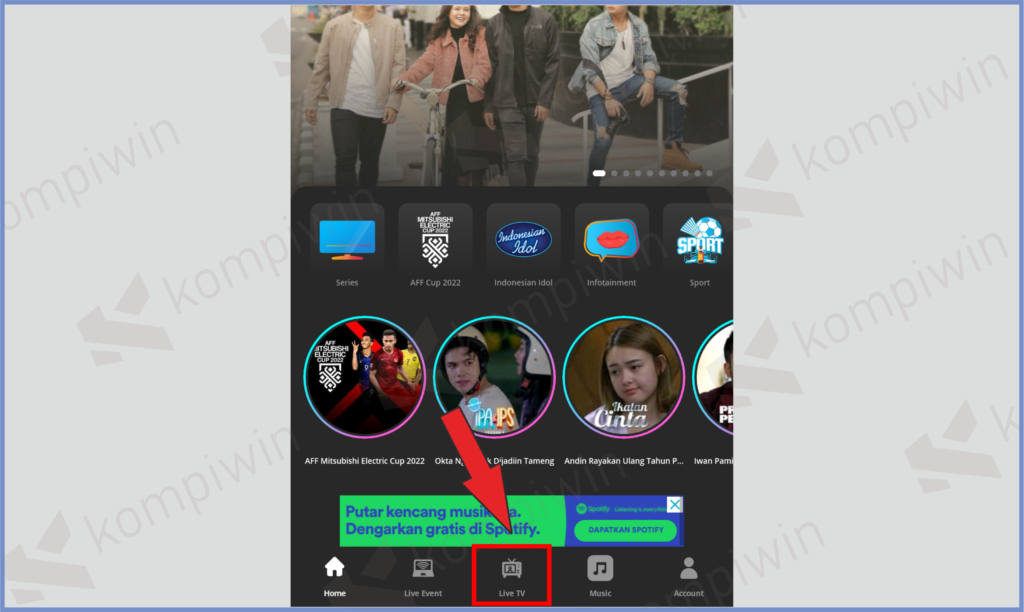Click 'Andin Rayakan Ulang Tahun P...' caption
The image size is (1024, 612).
[624, 460]
